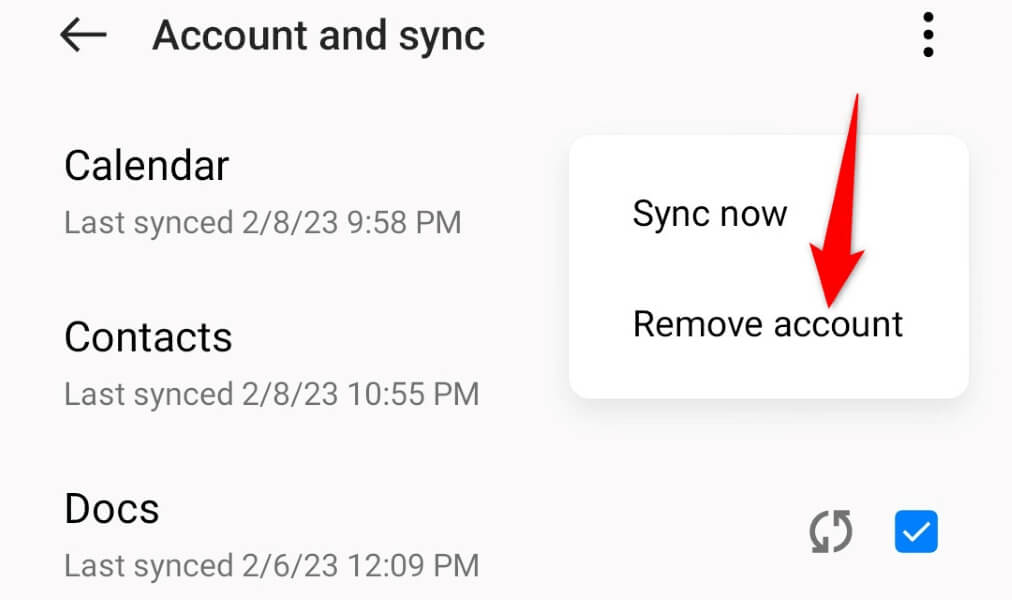The height and width of the screenshot is (600, 1012).
Task: Uncheck the Docs sync checkbox
Action: pos(915,532)
